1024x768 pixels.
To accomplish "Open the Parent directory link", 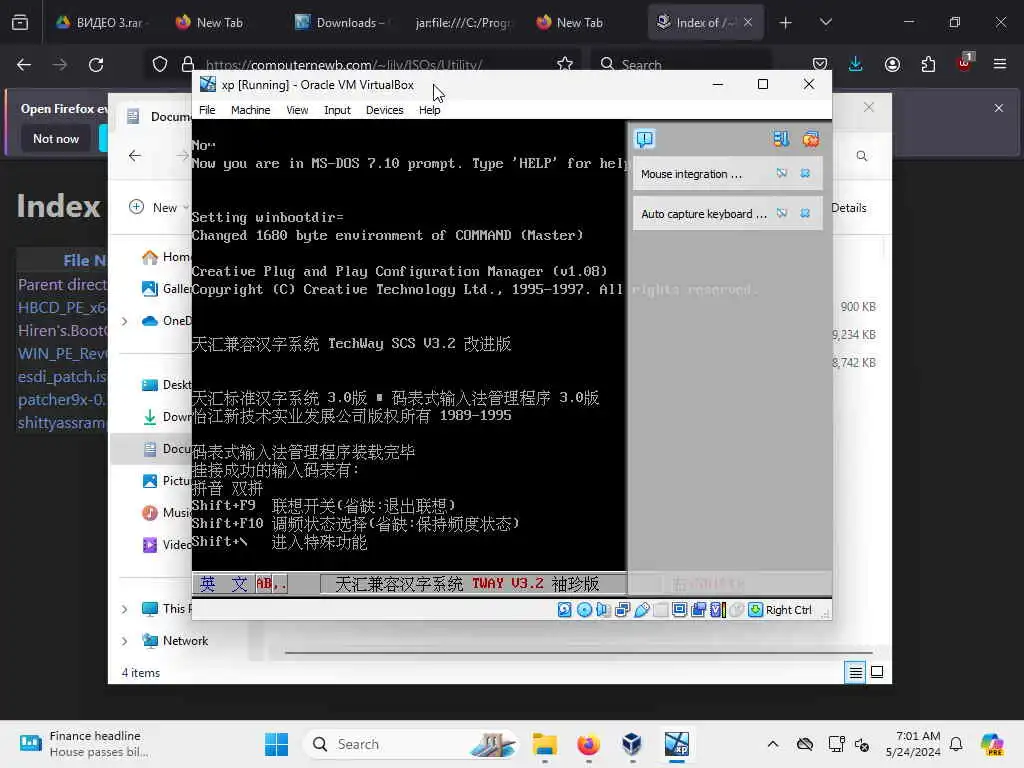I will point(62,285).
